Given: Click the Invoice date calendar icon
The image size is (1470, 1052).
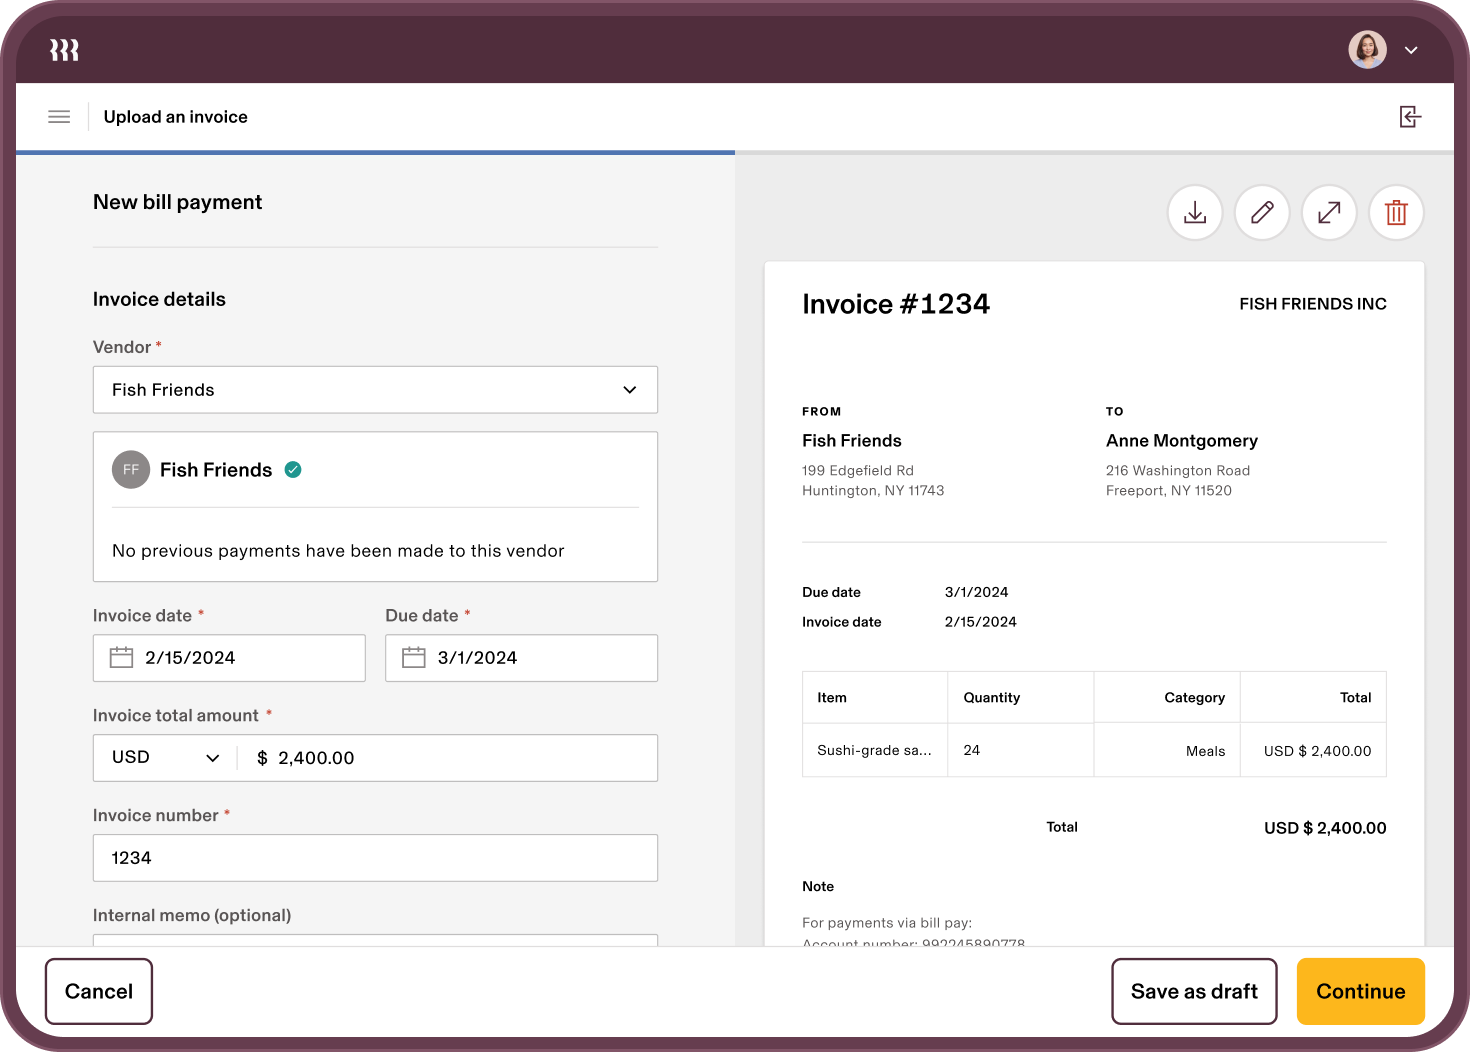Looking at the screenshot, I should point(121,658).
